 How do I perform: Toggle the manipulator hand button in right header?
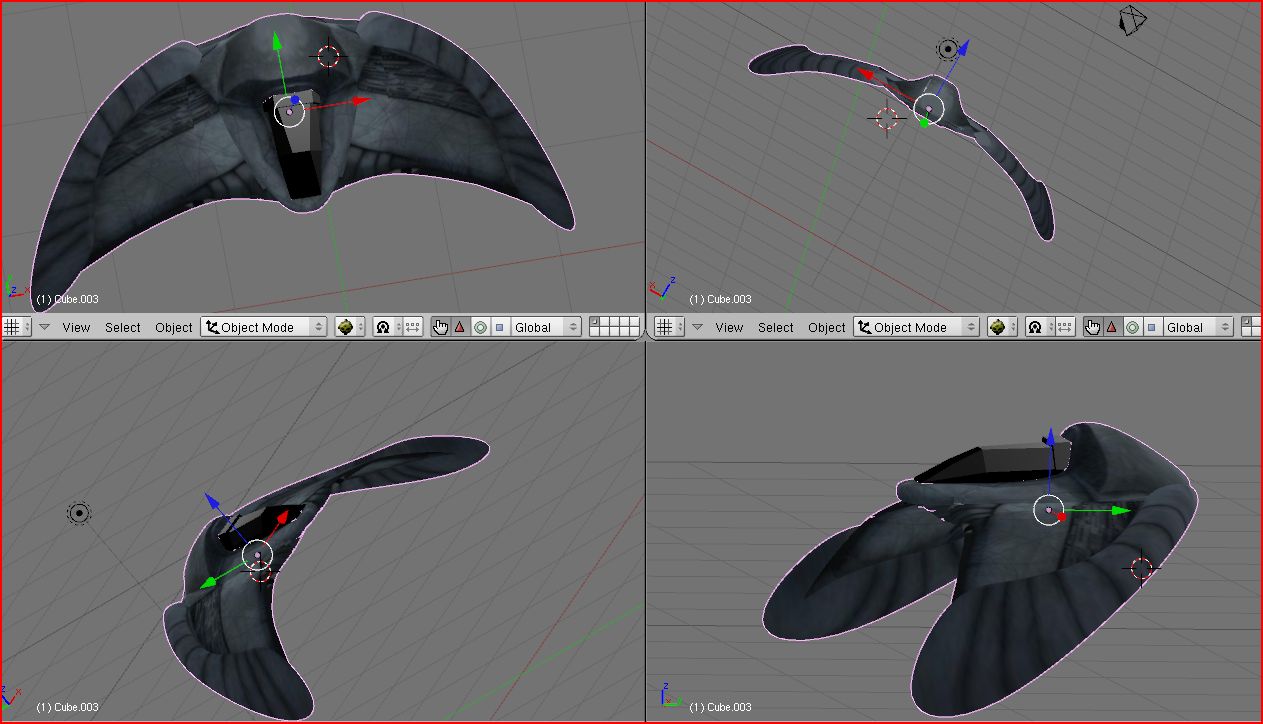(x=1093, y=327)
